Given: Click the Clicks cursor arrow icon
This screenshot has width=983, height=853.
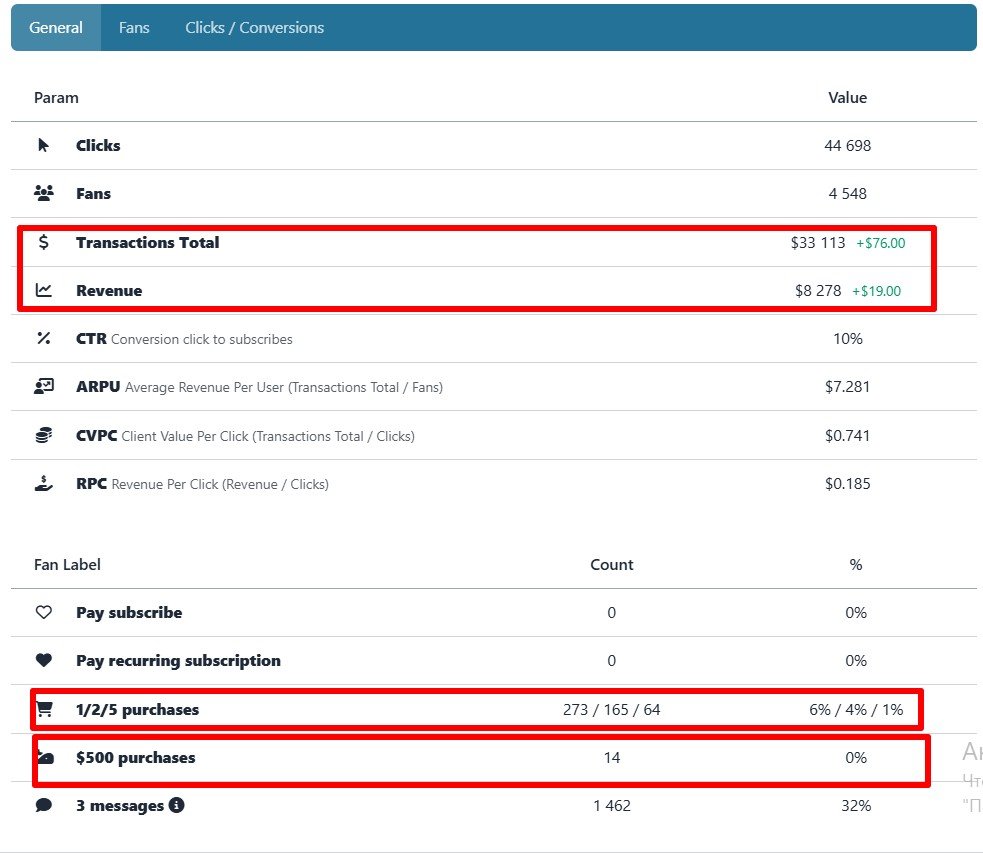Looking at the screenshot, I should (43, 145).
